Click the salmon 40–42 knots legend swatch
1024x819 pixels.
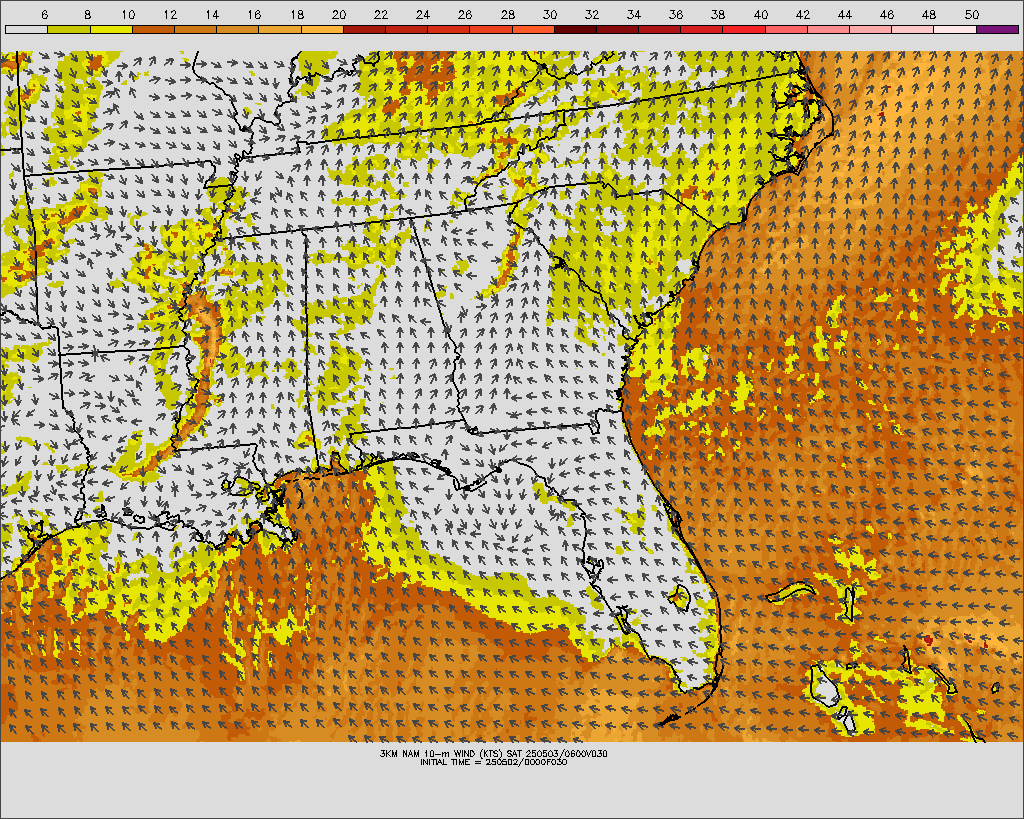click(x=786, y=30)
